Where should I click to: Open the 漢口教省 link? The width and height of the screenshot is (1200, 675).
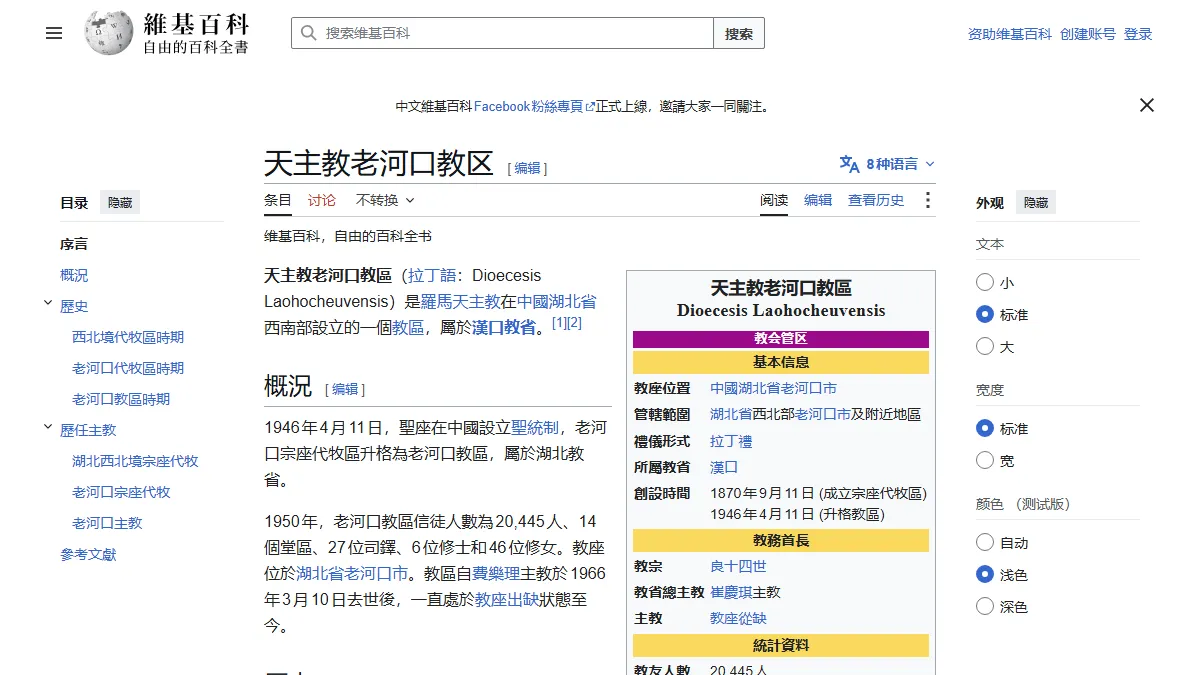(x=504, y=327)
